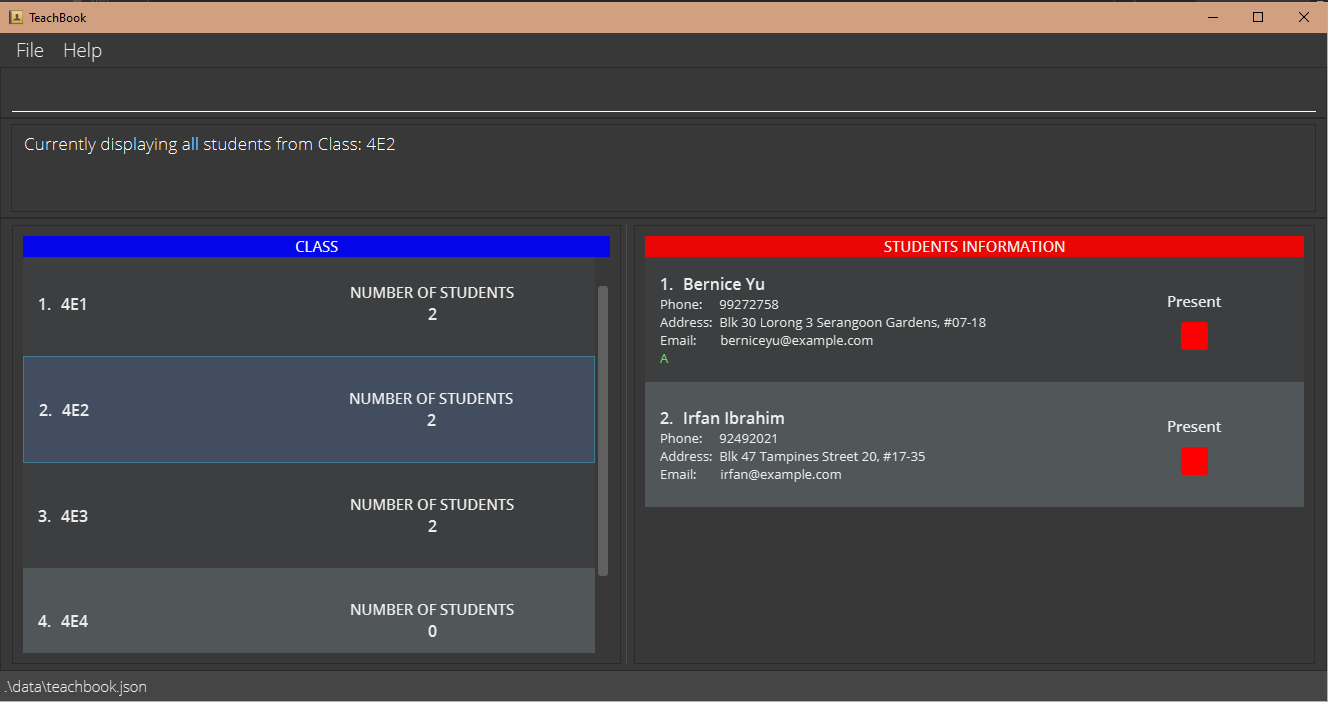This screenshot has width=1328, height=702.
Task: Click the green A tag on Bernice Yu
Action: [x=663, y=358]
